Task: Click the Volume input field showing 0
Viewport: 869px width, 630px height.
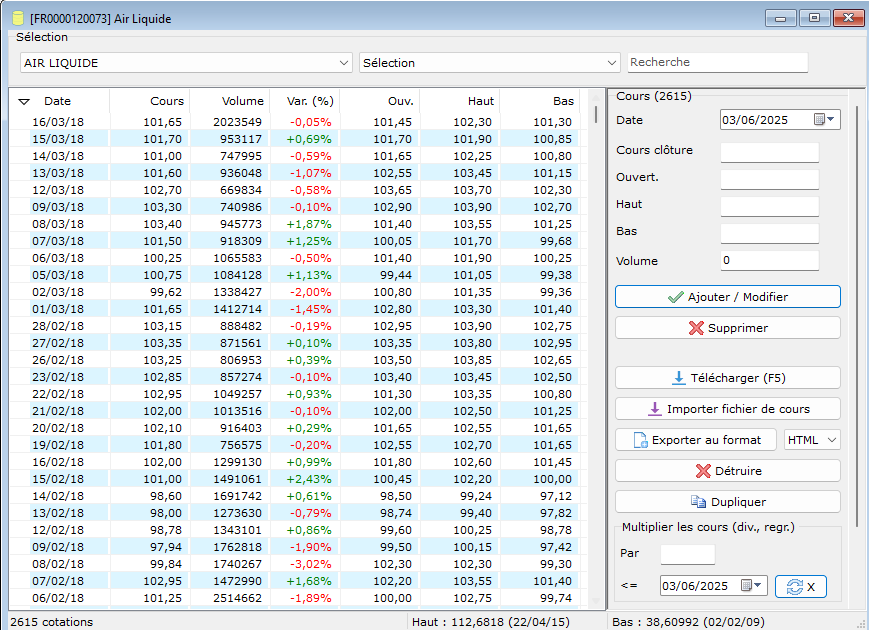Action: click(x=770, y=260)
